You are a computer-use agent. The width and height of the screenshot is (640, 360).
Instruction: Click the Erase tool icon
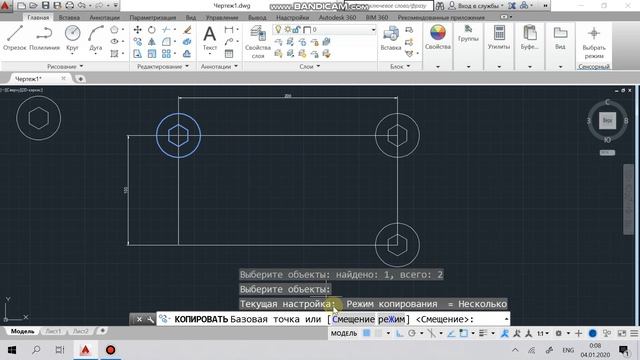[x=187, y=30]
